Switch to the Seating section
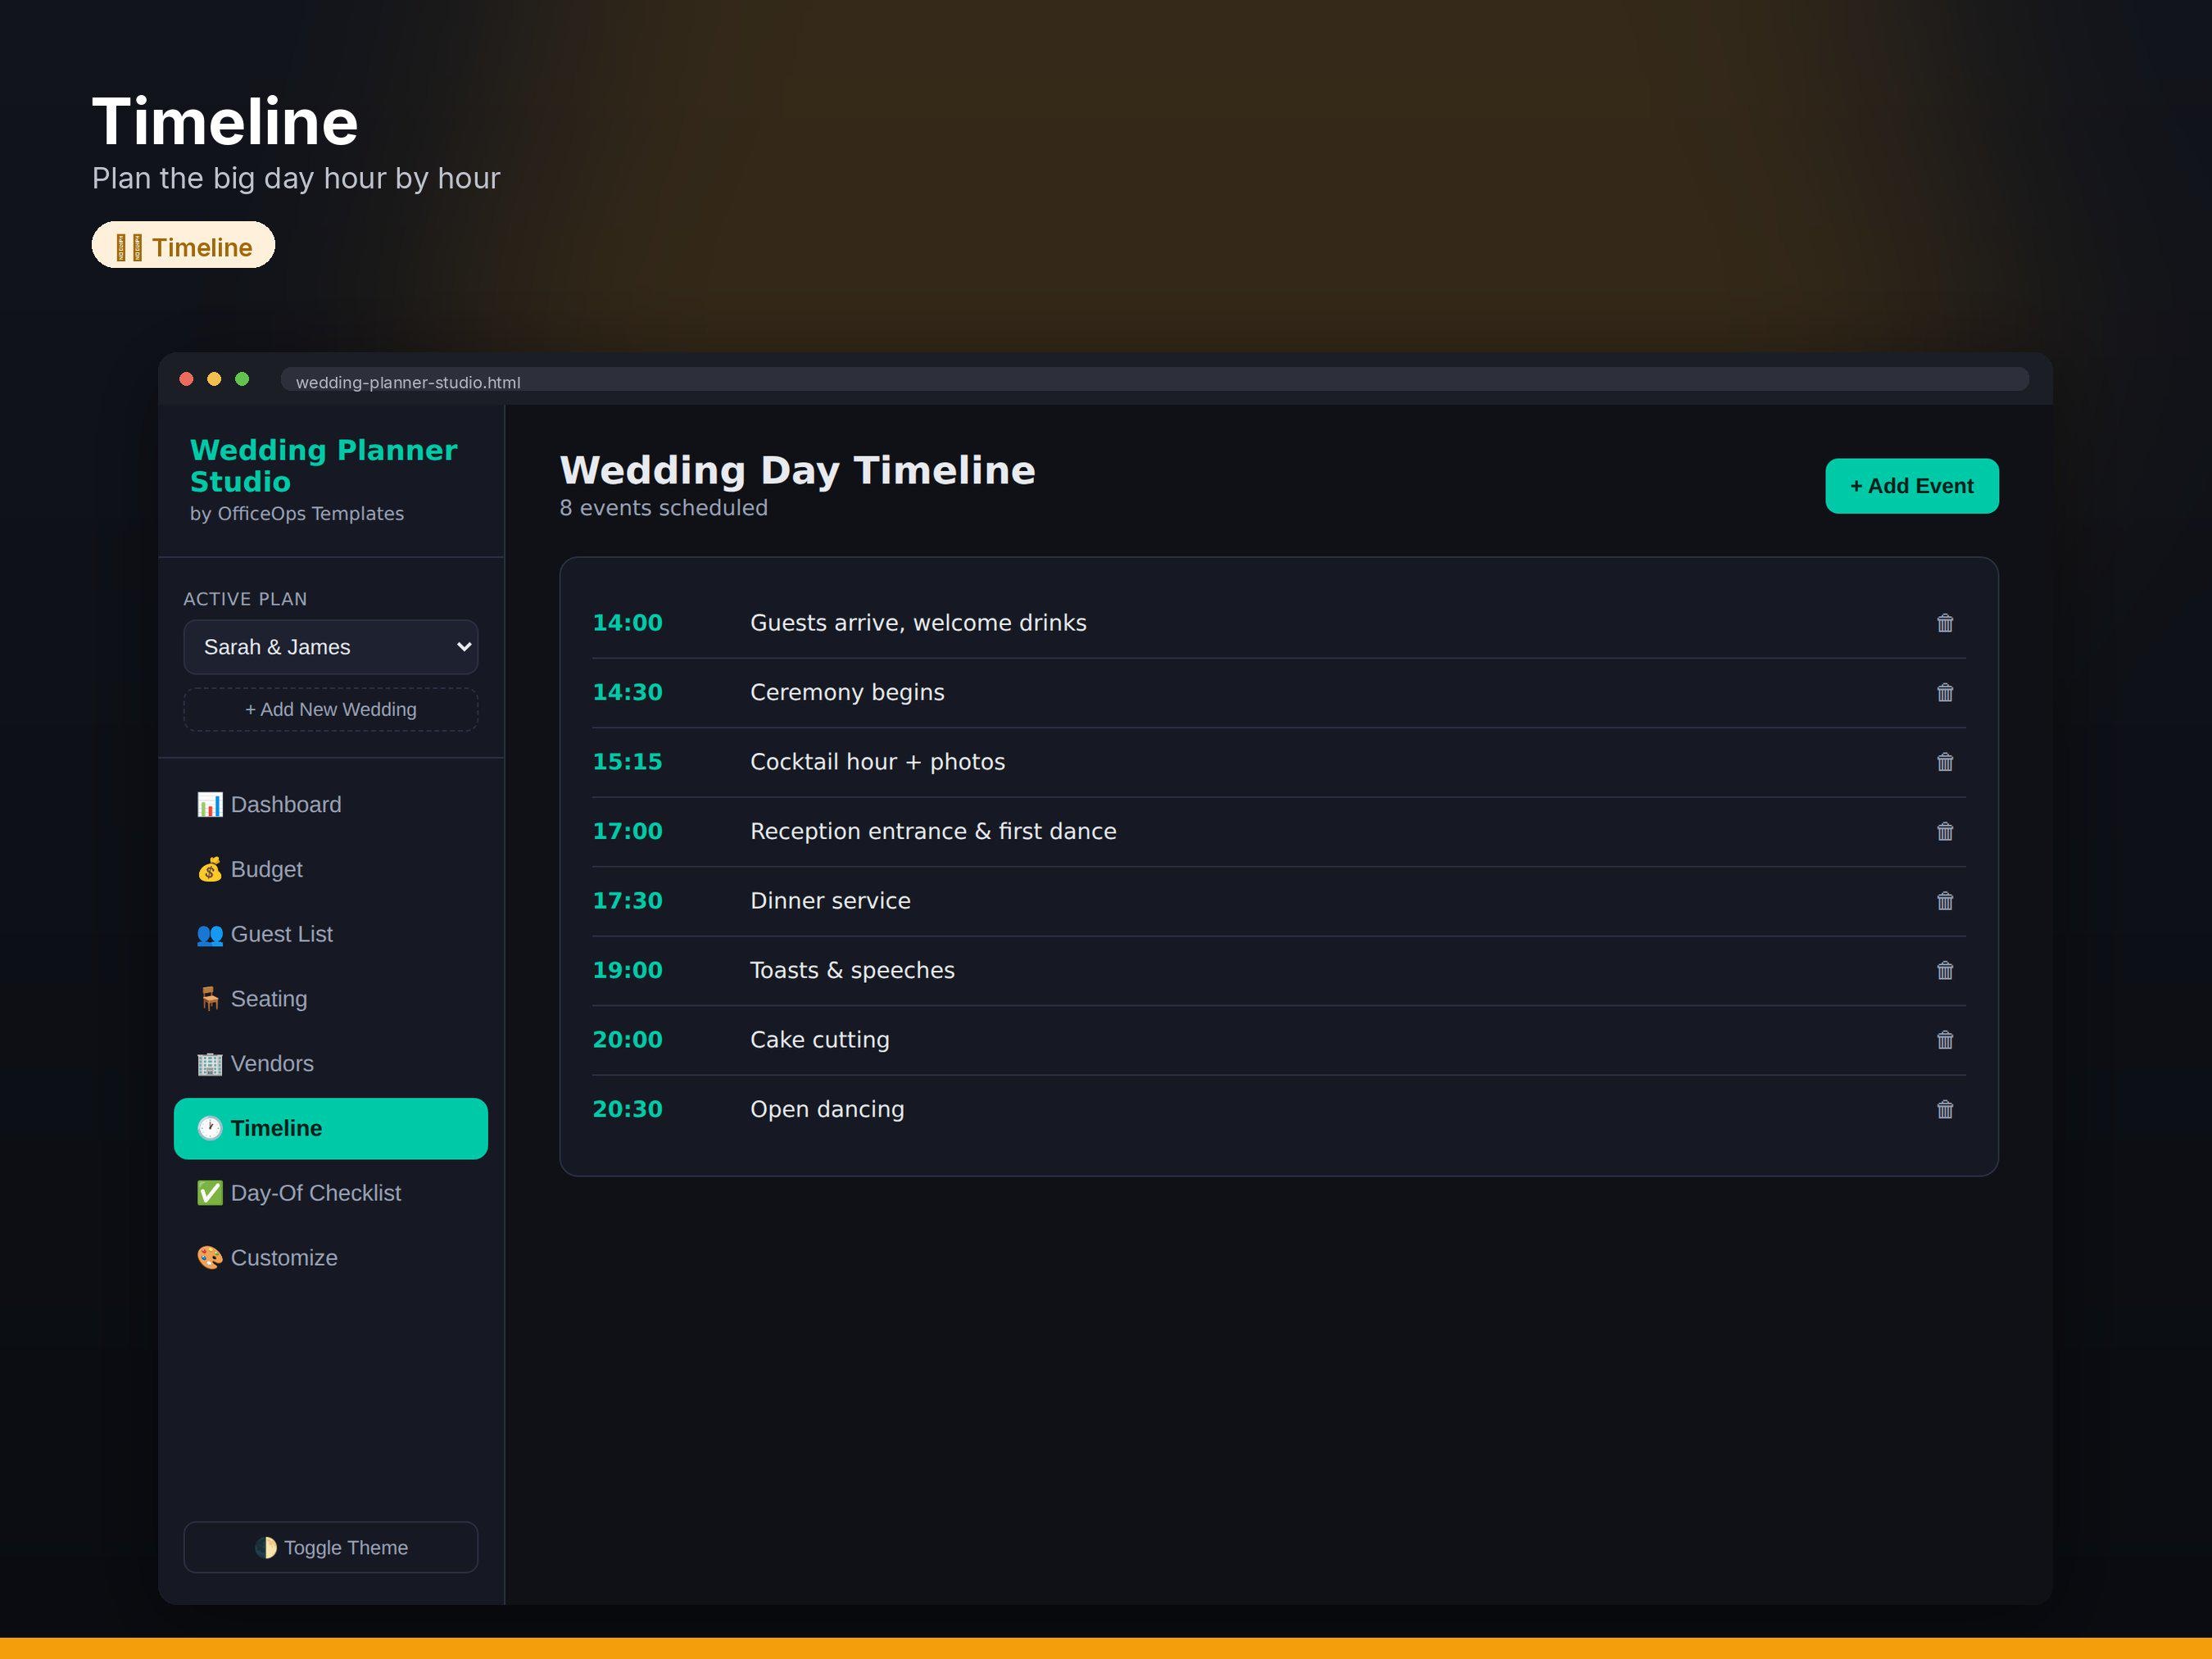Viewport: 2212px width, 1659px height. 331,999
